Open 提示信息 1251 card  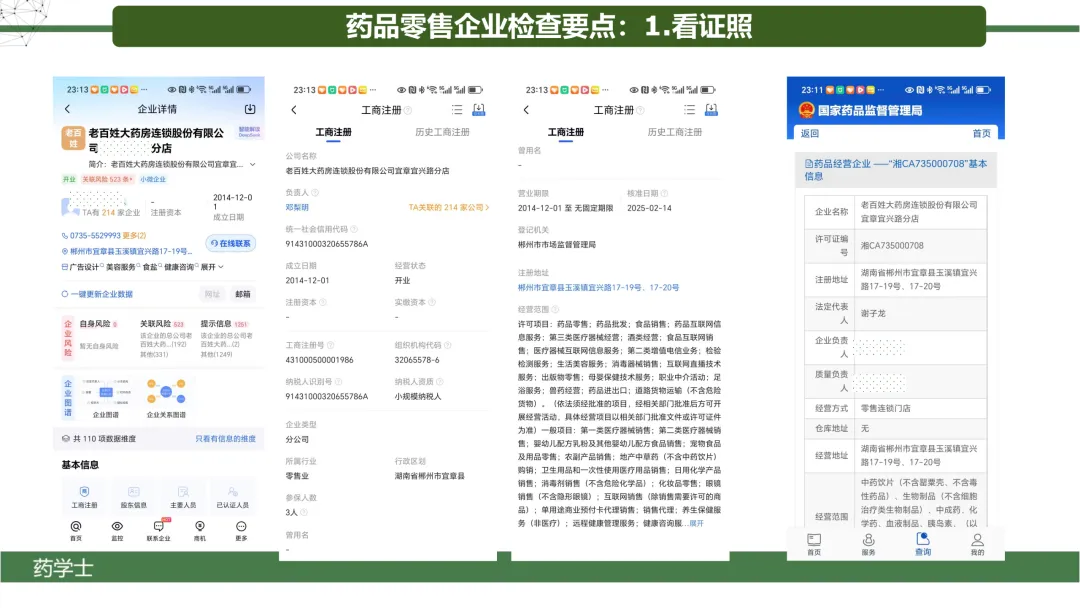click(x=227, y=337)
